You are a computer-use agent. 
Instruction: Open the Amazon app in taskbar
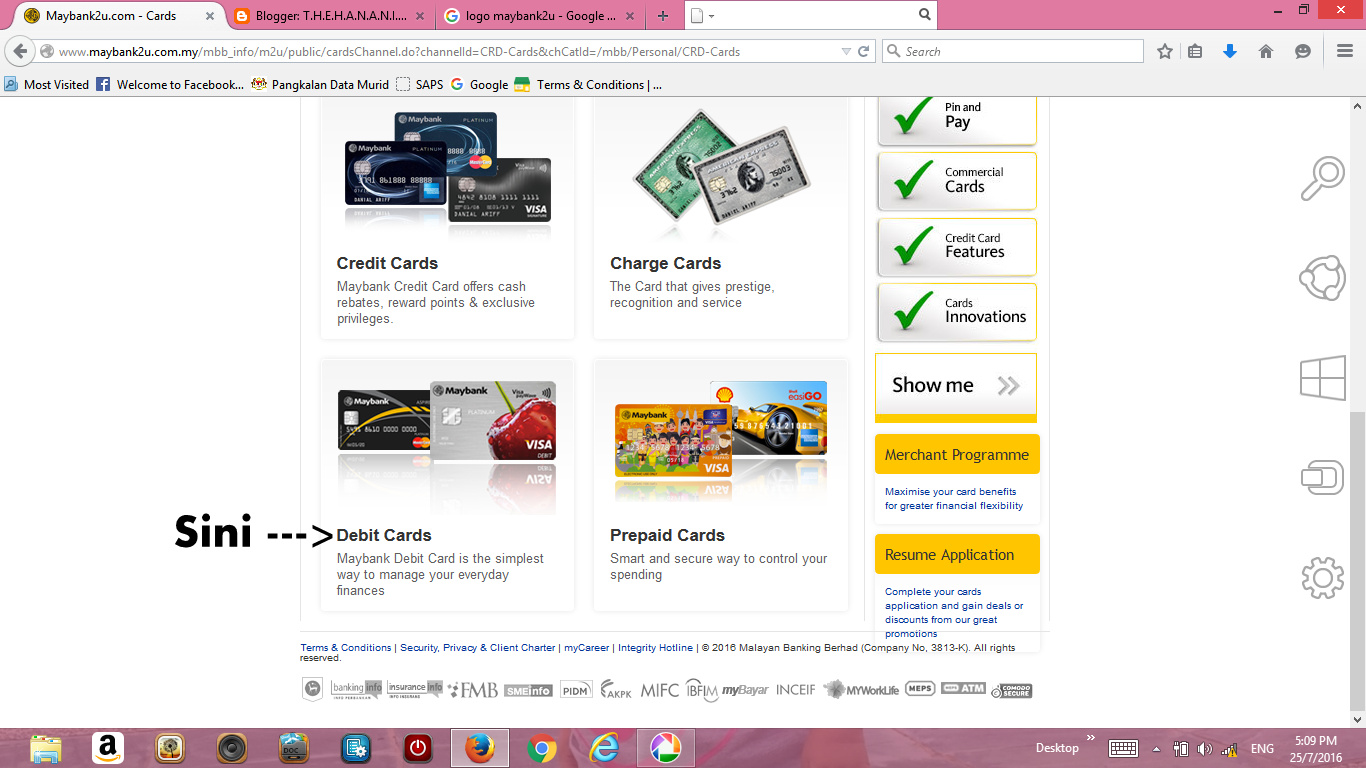(108, 748)
